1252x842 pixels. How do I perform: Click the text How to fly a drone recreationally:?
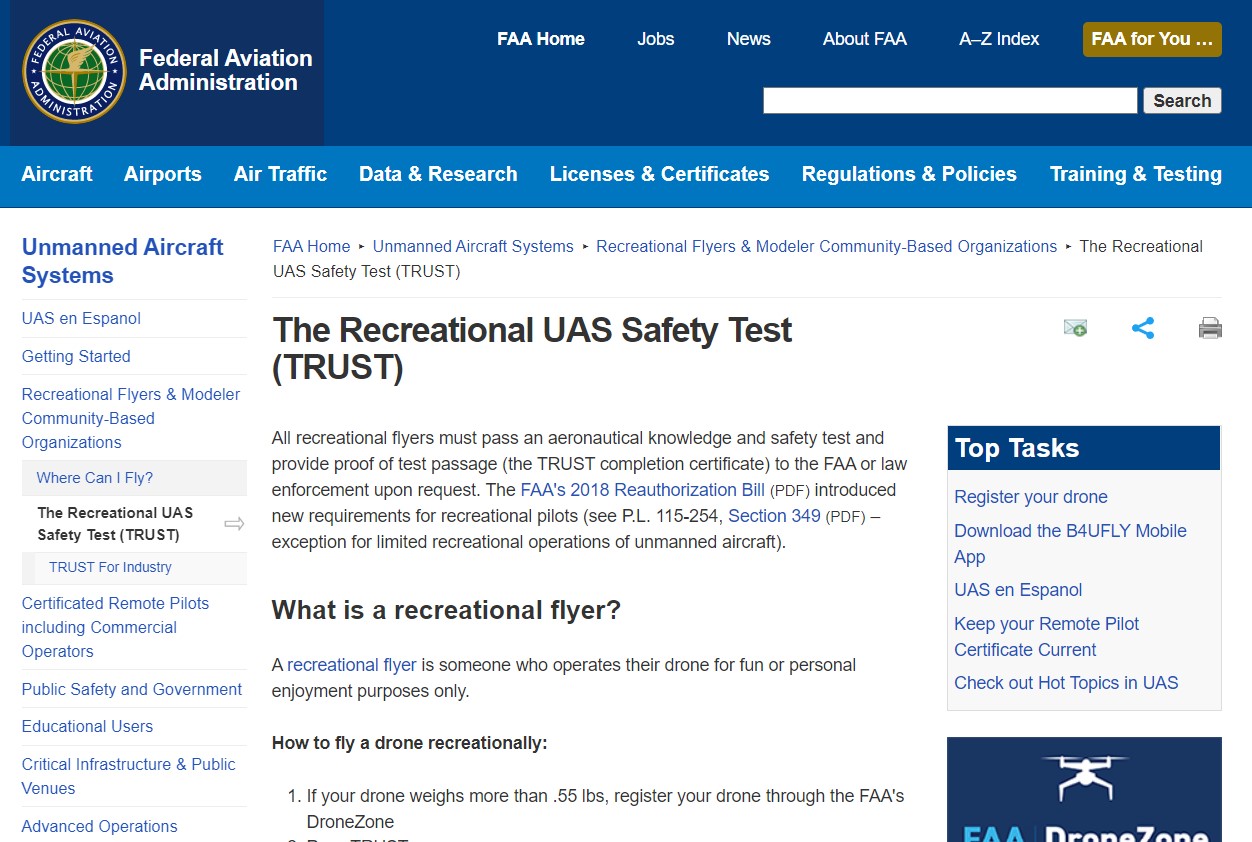(410, 743)
